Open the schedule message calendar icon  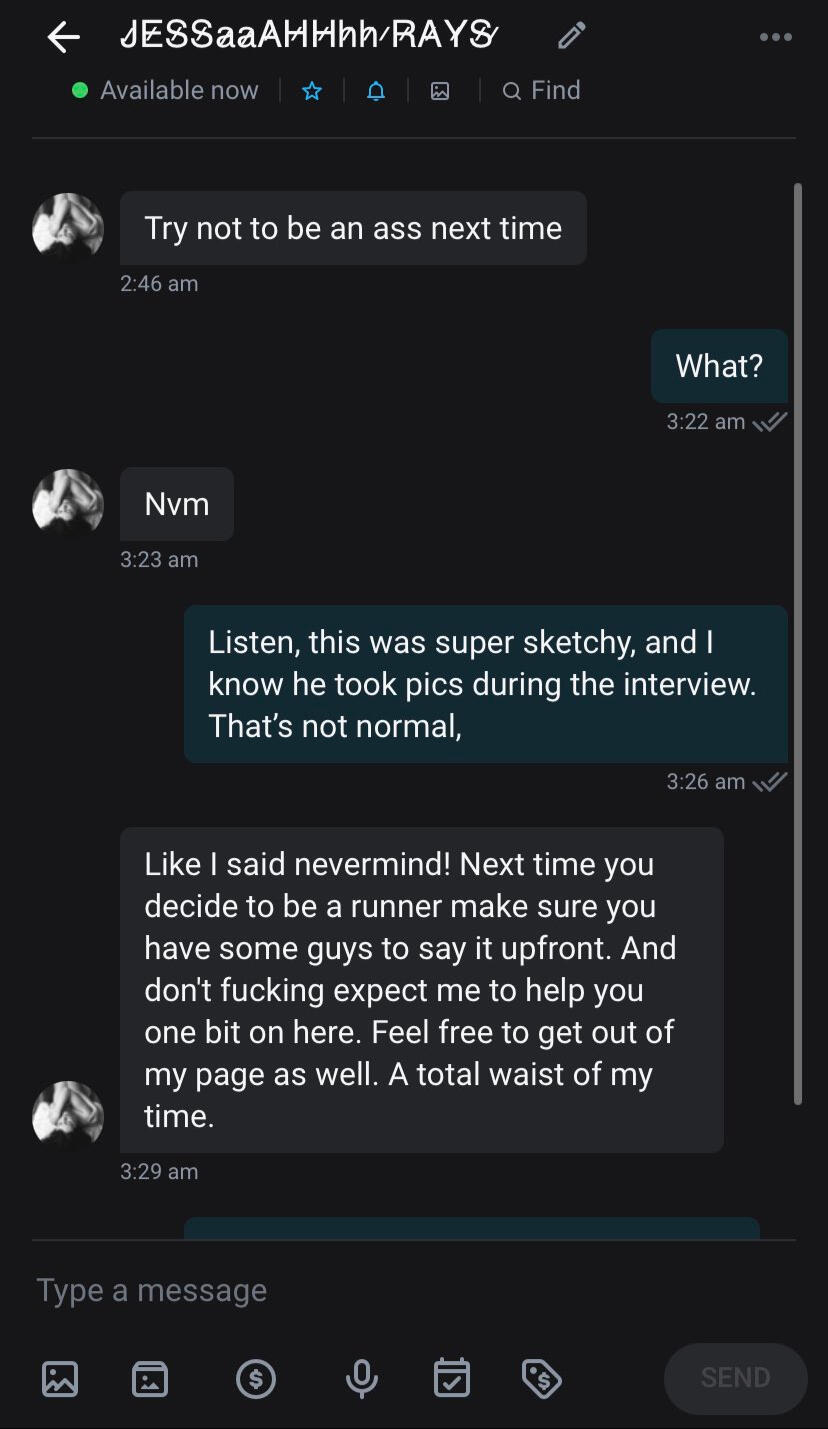tap(452, 1379)
